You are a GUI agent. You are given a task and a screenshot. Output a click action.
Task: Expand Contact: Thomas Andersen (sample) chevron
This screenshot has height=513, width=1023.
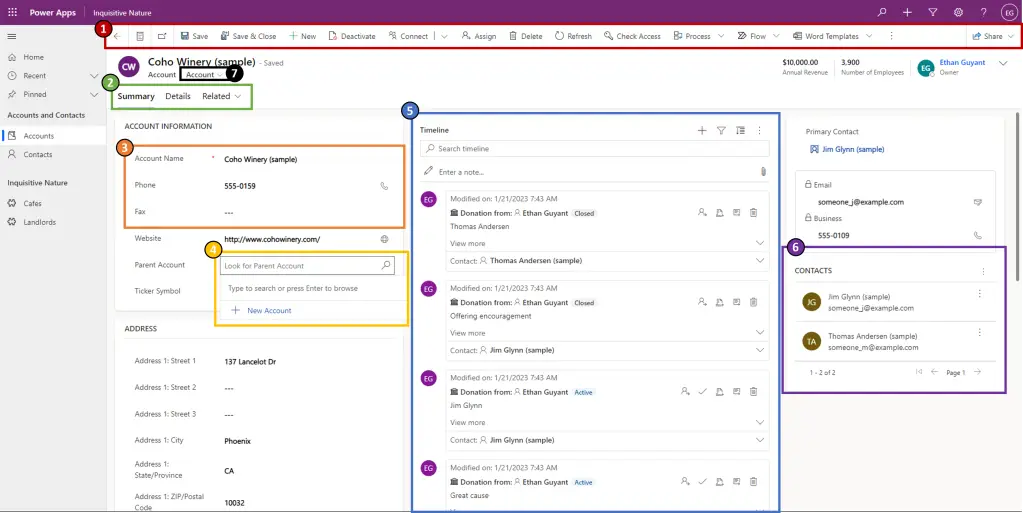tap(759, 260)
